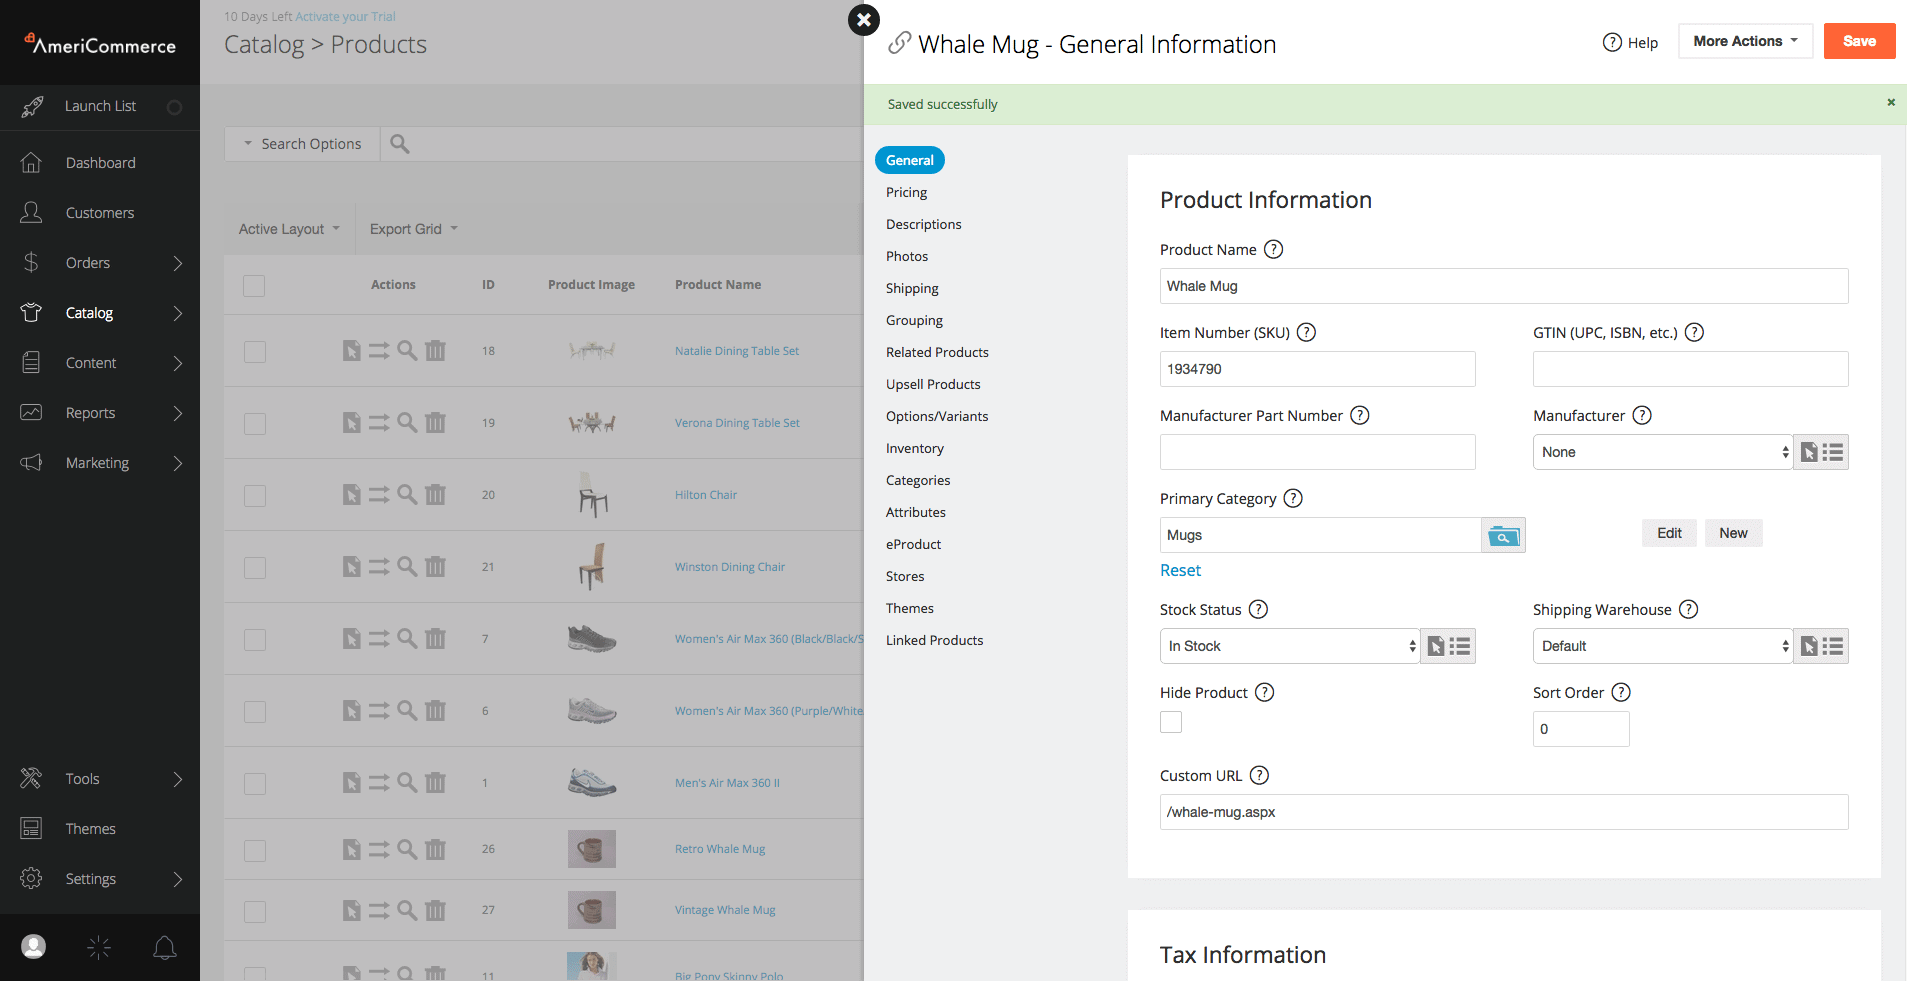1907x981 pixels.
Task: Click the list icon beside the Manufacturer dropdown
Action: (x=1833, y=453)
